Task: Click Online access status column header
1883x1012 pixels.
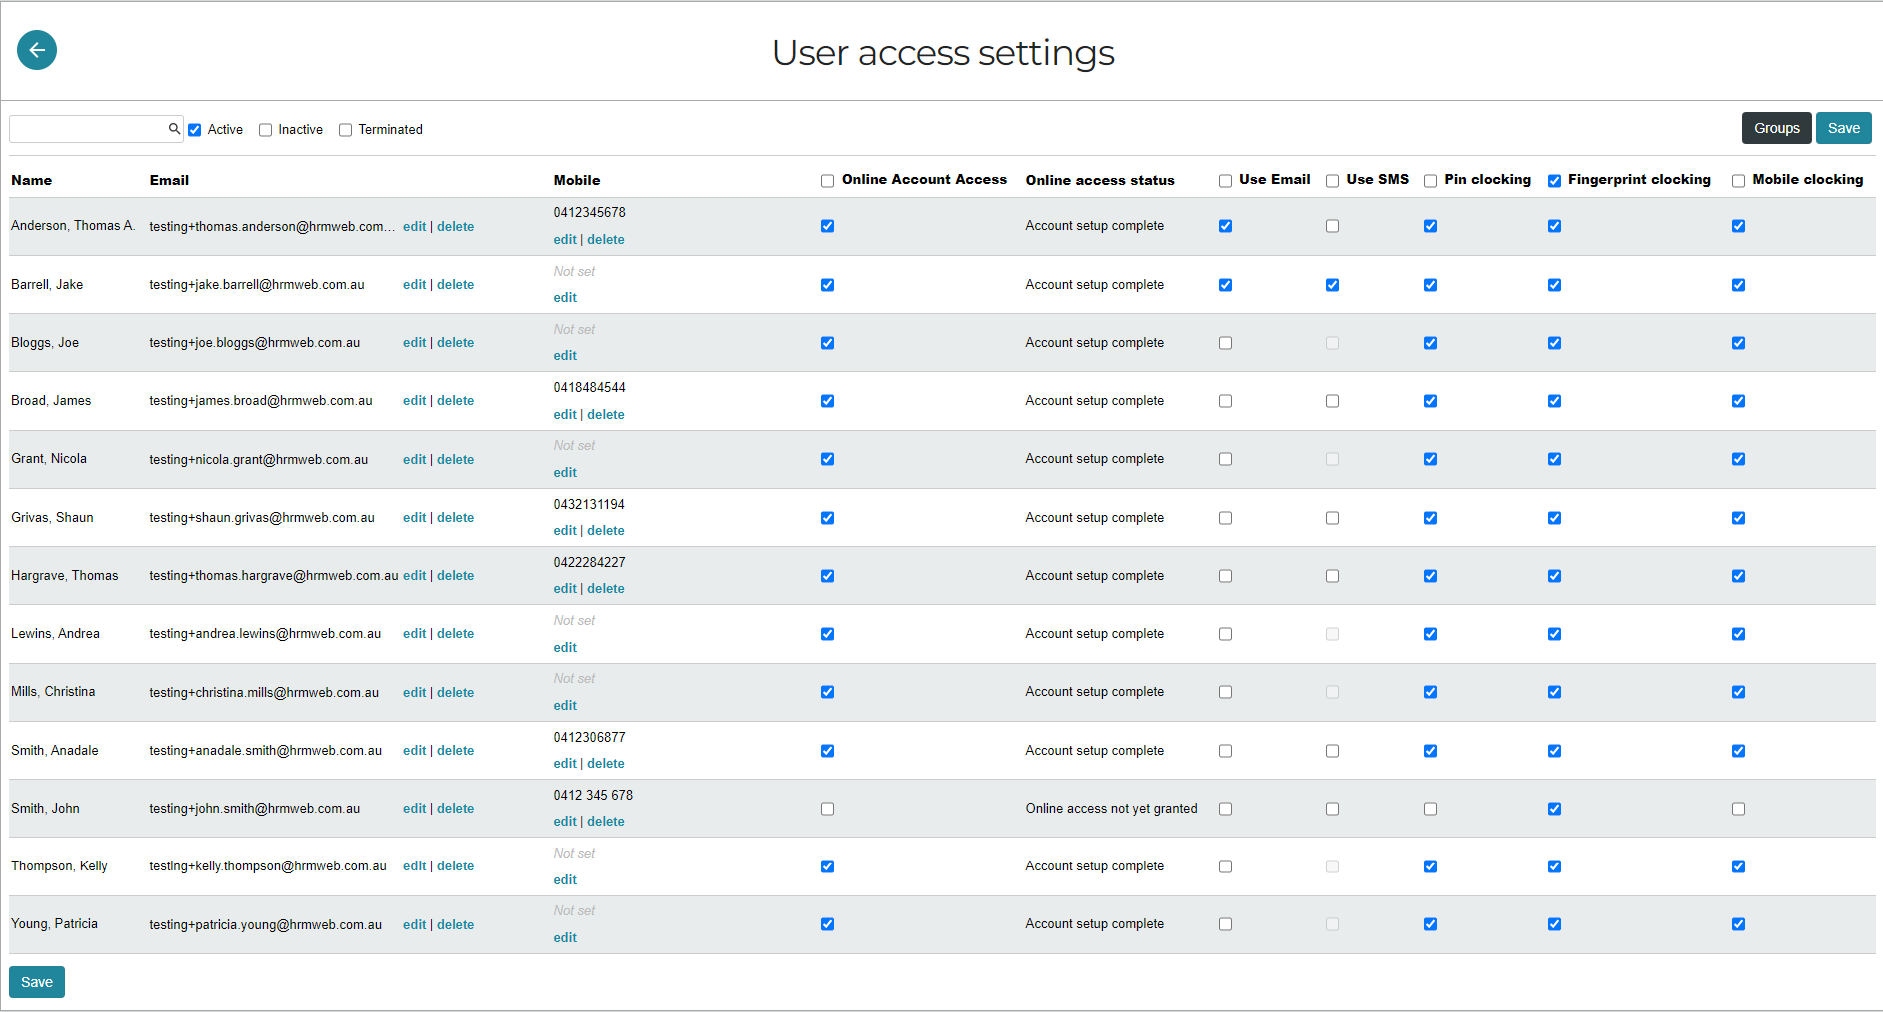Action: pyautogui.click(x=1100, y=181)
